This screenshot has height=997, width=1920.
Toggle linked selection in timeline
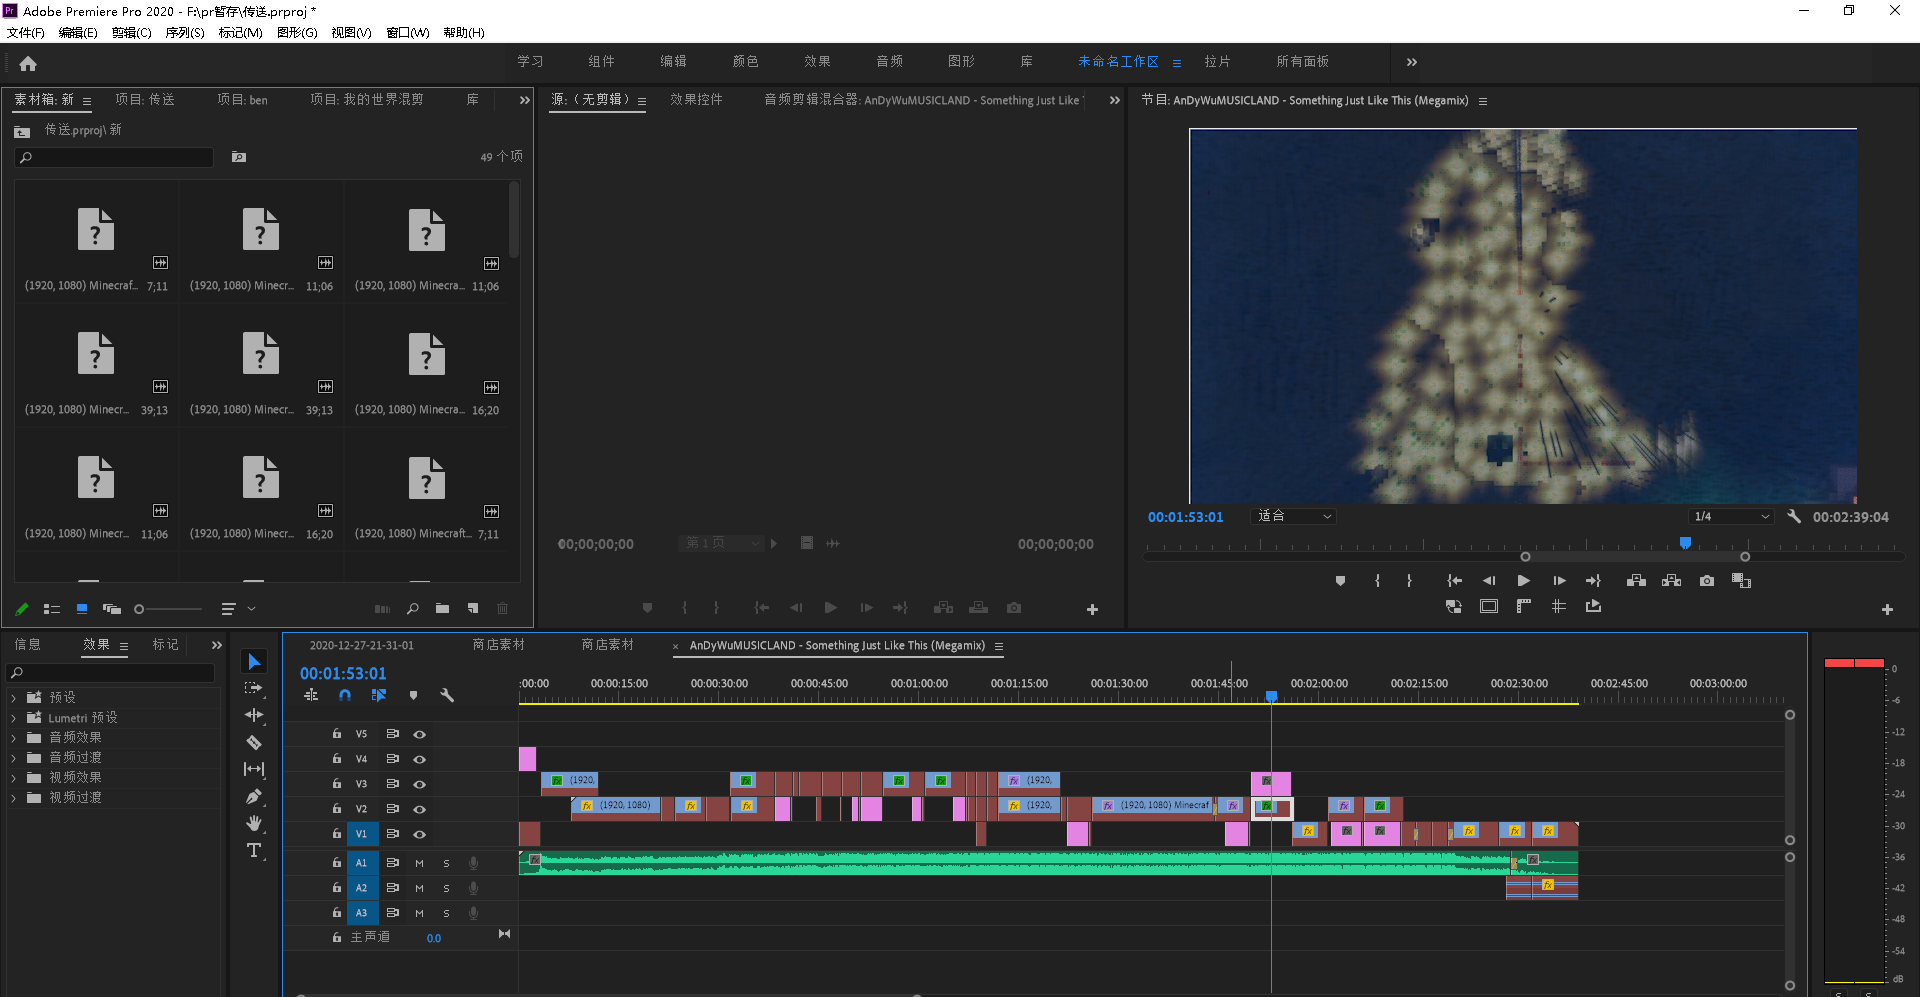(x=379, y=695)
